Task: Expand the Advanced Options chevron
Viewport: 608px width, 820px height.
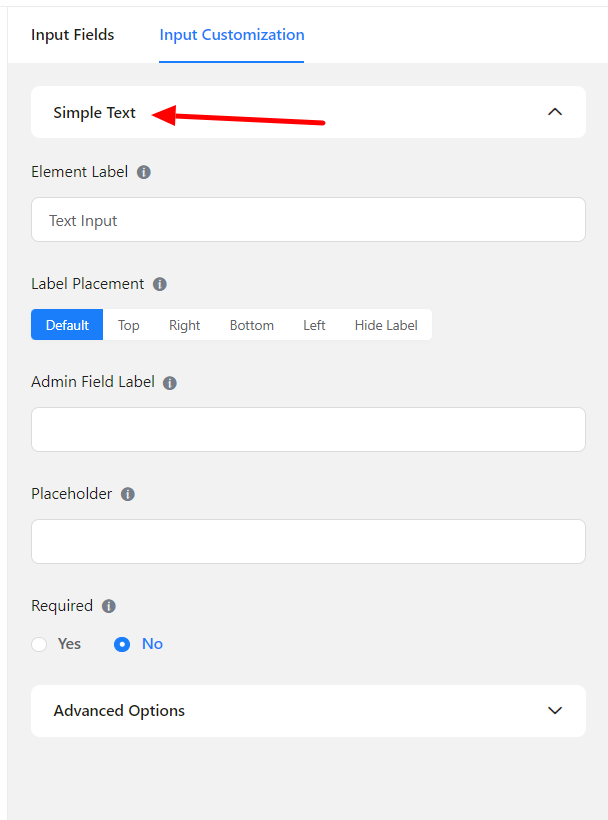Action: point(555,711)
